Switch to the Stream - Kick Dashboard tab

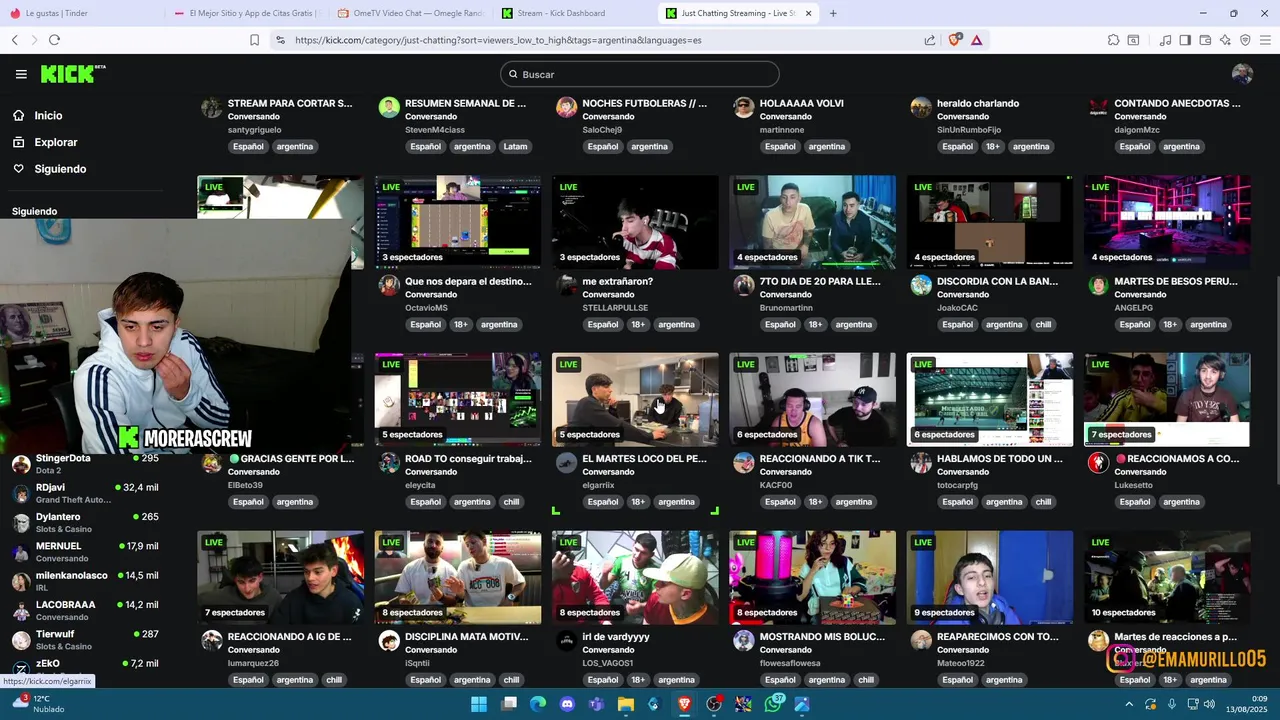point(574,13)
